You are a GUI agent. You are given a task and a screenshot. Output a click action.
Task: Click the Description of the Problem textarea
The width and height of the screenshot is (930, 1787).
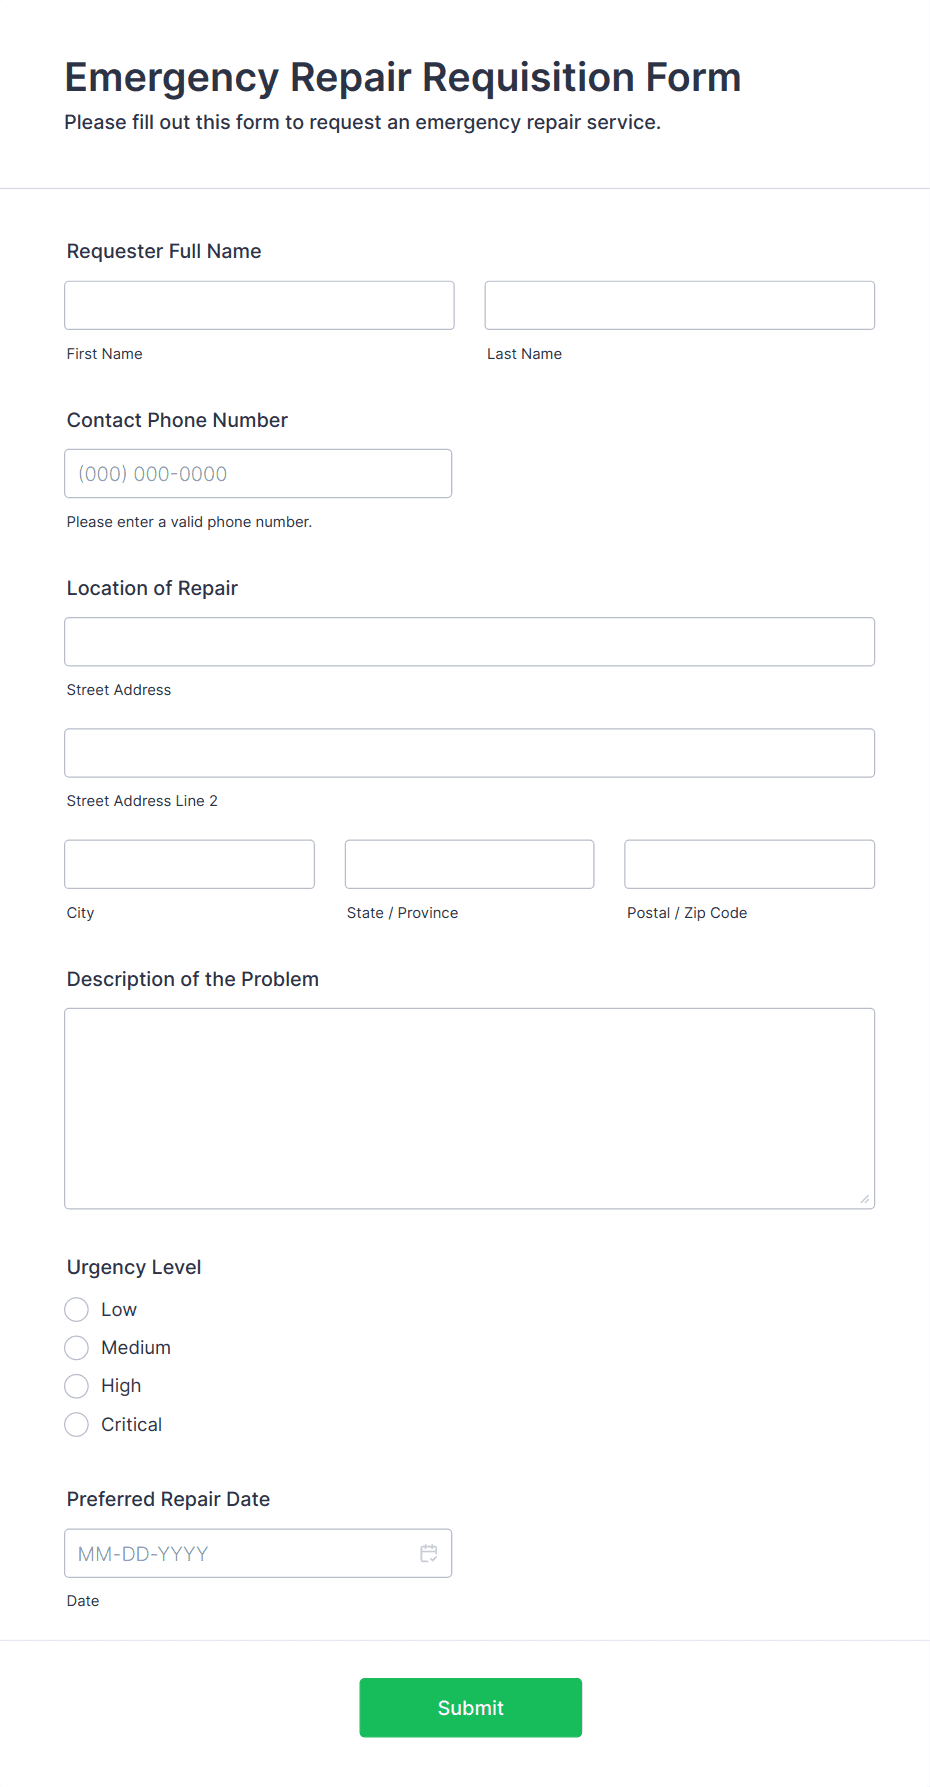point(469,1105)
